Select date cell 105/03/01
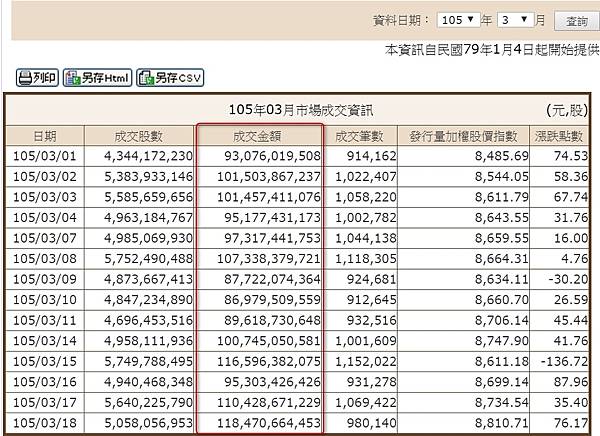The image size is (600, 436). click(x=45, y=156)
